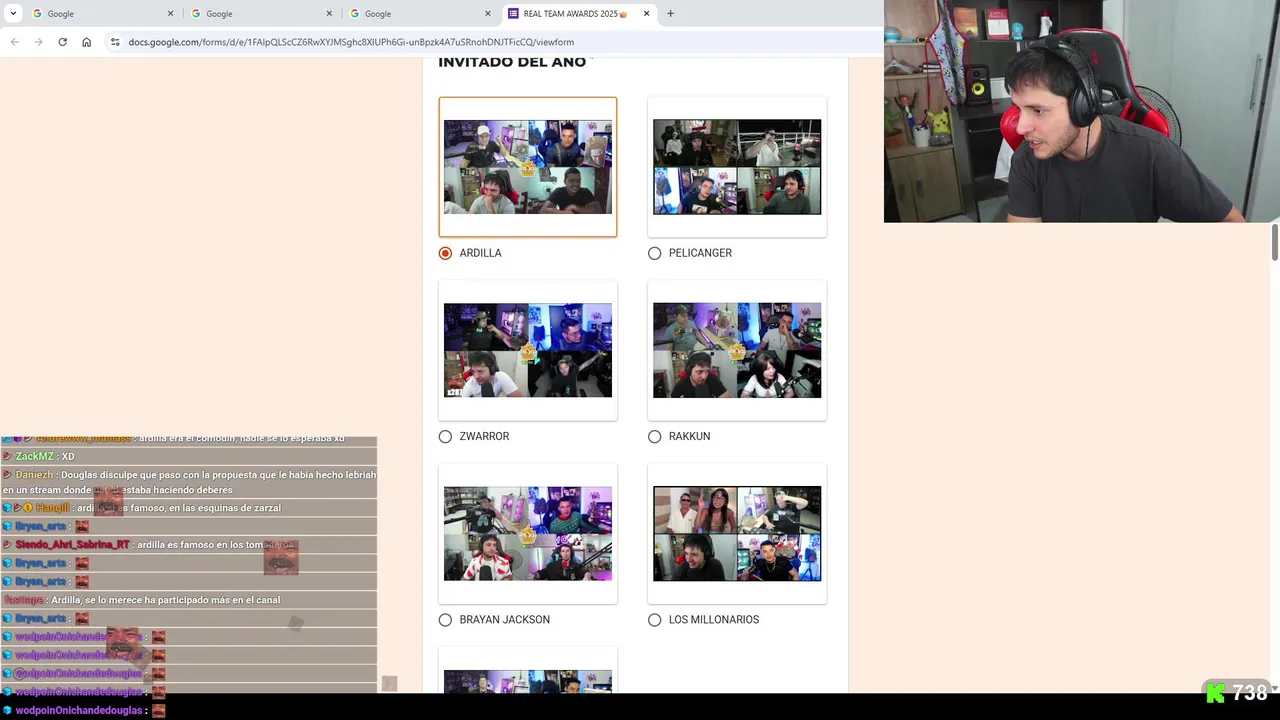Choose the RAKKUN radio option

(654, 436)
